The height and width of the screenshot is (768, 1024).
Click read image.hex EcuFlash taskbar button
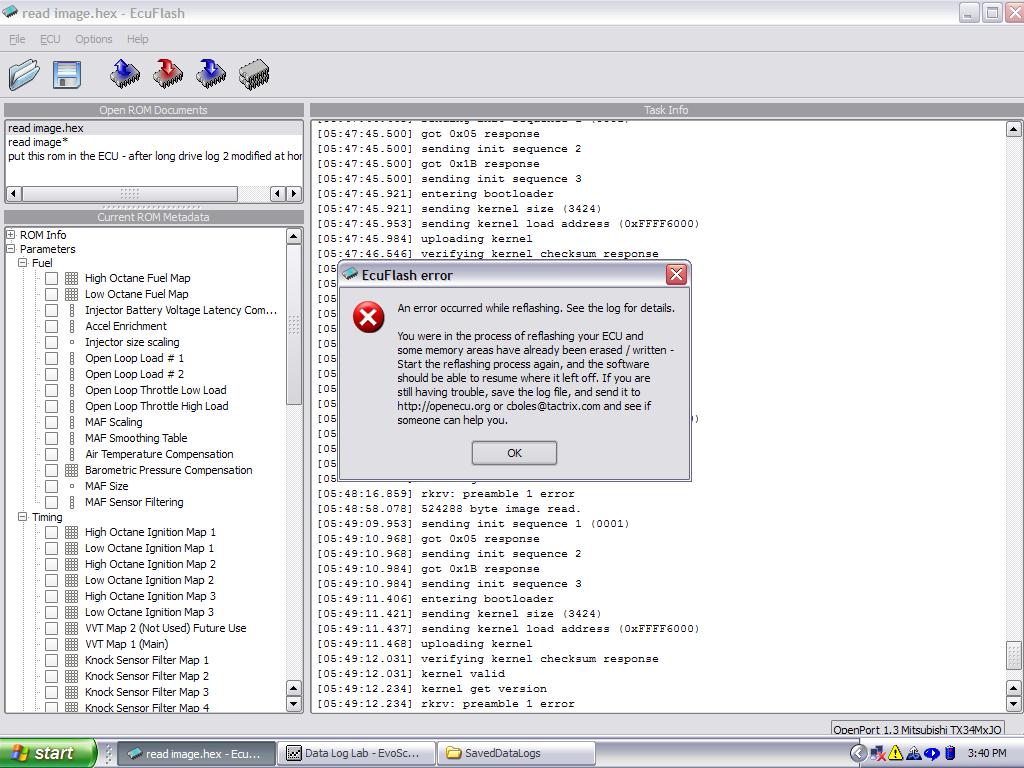point(199,753)
